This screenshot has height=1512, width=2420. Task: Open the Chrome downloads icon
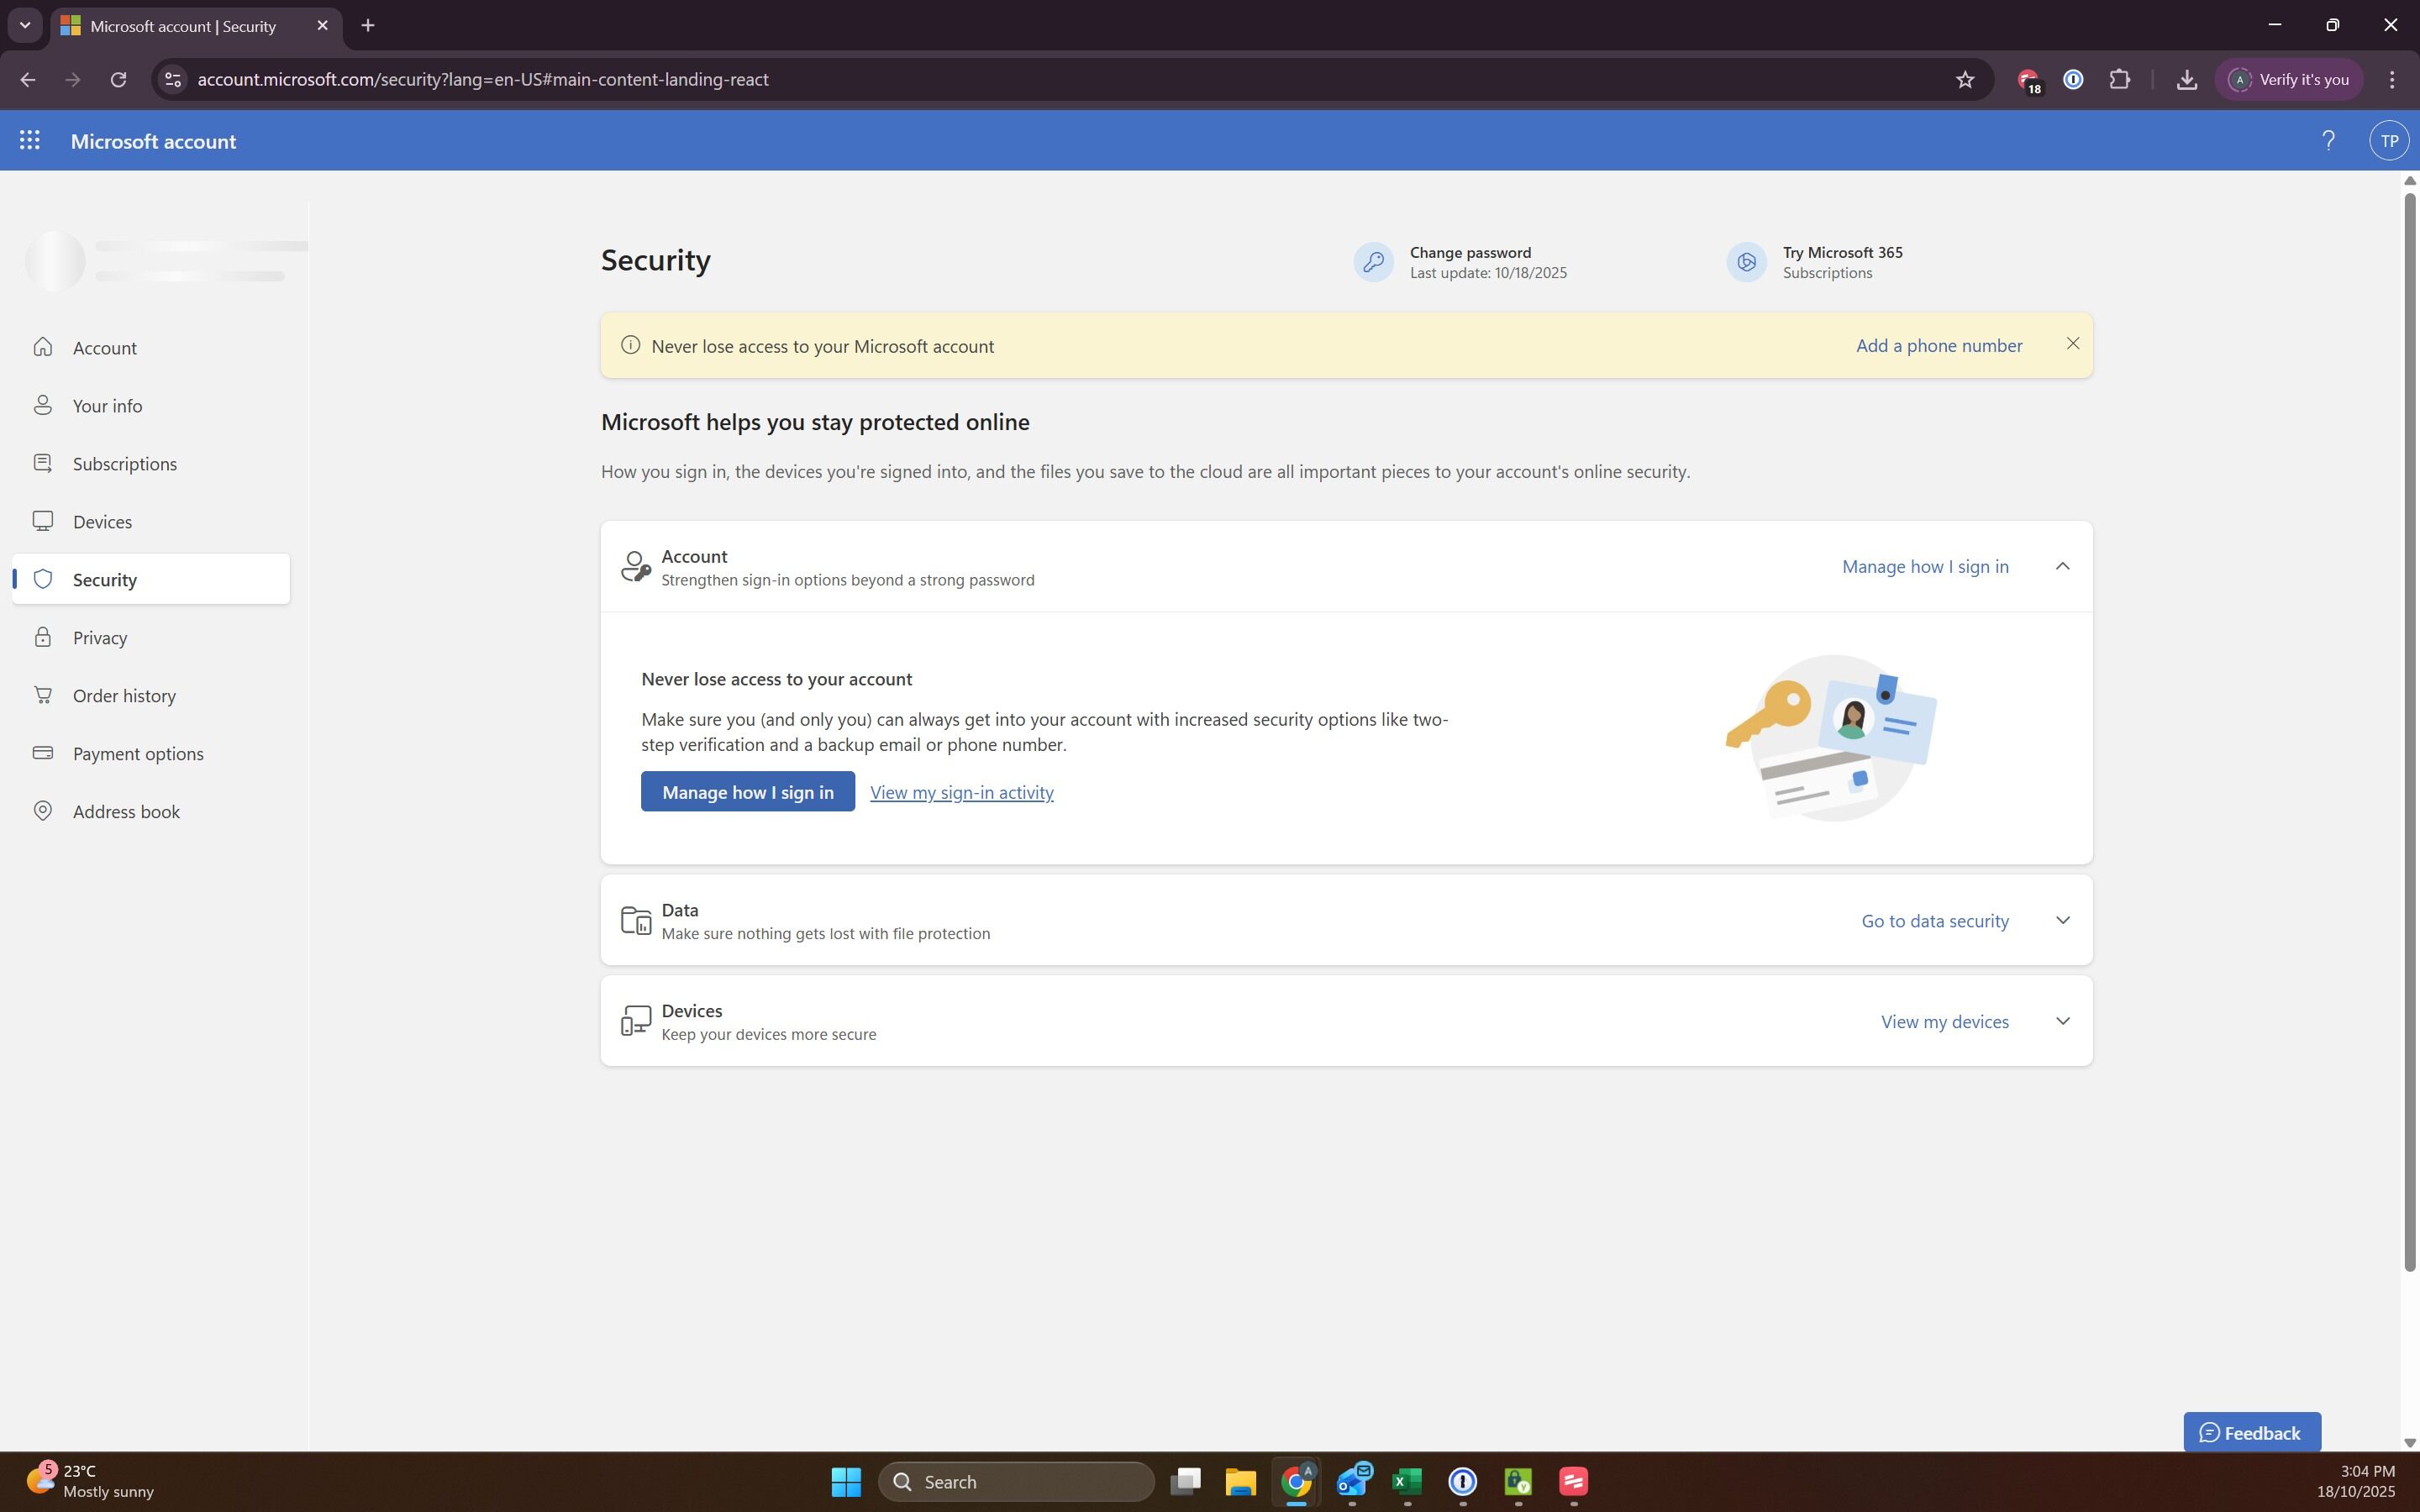[x=2186, y=80]
